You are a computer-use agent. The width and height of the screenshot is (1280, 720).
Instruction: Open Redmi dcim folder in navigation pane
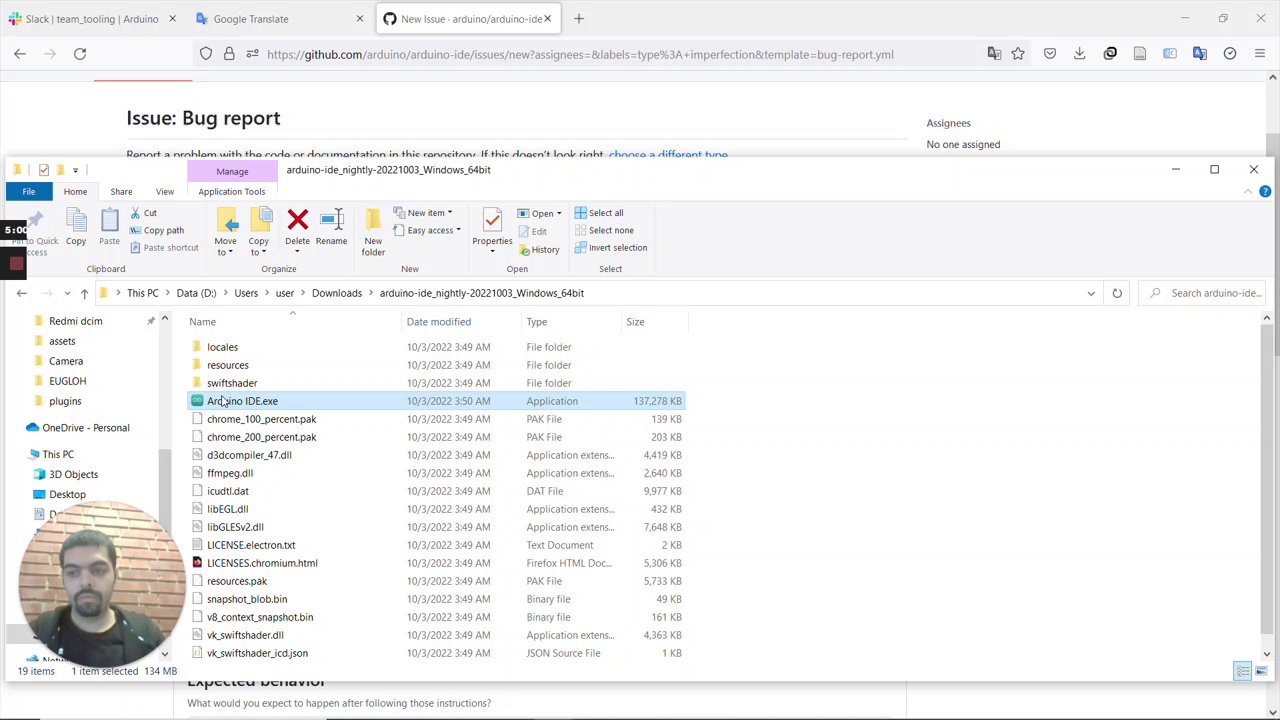(x=76, y=321)
